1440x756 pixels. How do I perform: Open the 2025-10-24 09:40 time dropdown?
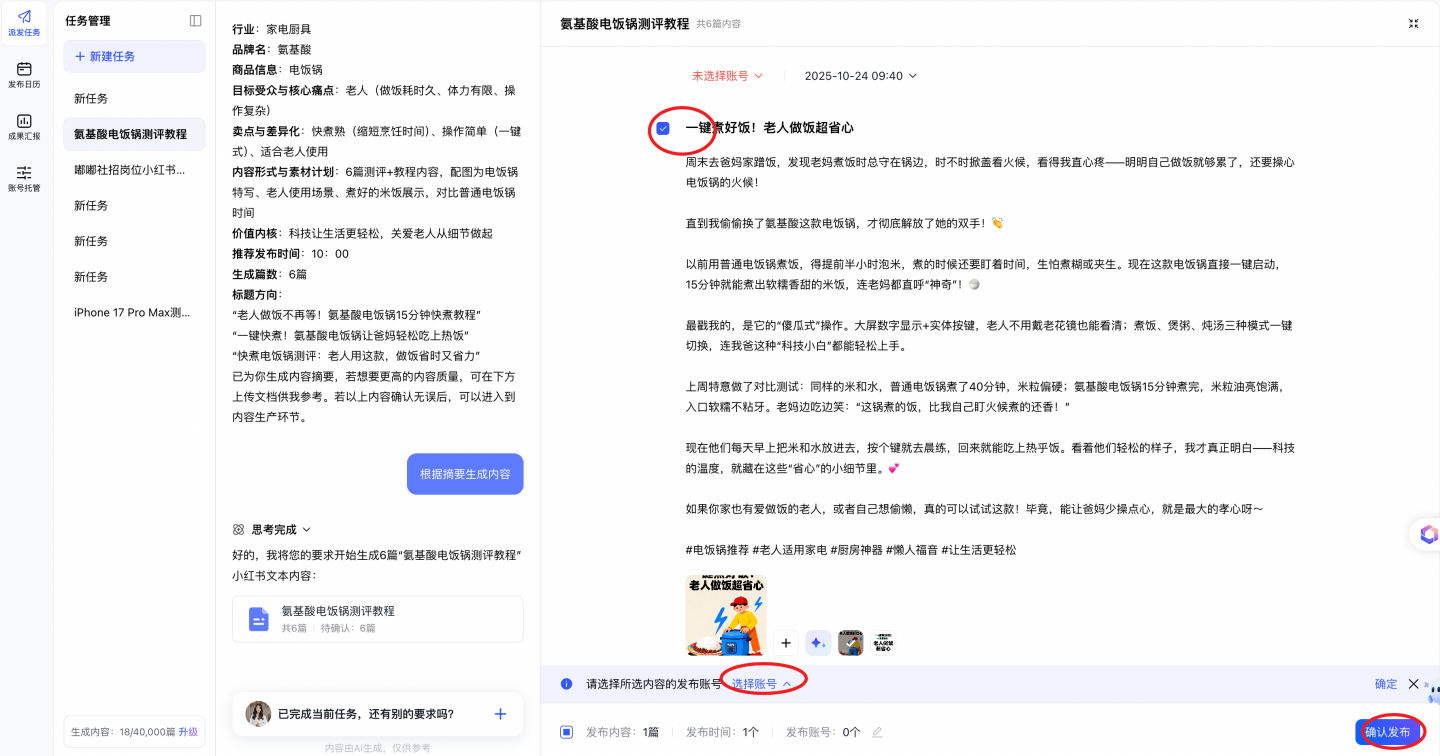coord(860,76)
